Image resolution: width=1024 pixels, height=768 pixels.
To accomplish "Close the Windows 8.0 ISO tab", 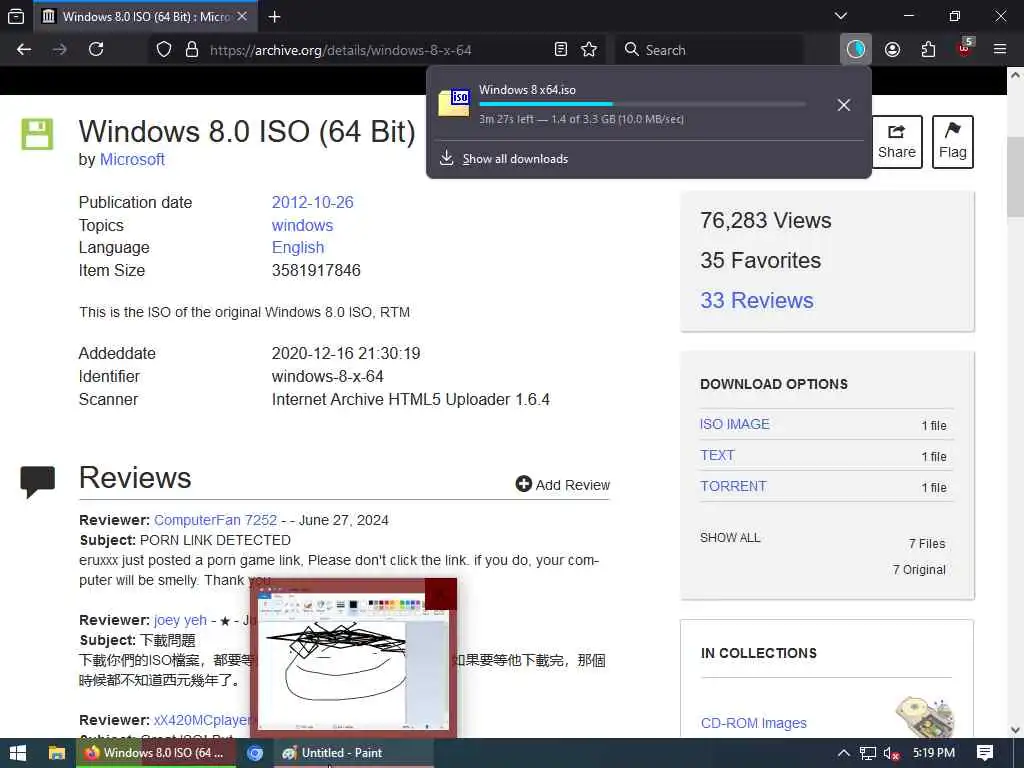I will [242, 16].
